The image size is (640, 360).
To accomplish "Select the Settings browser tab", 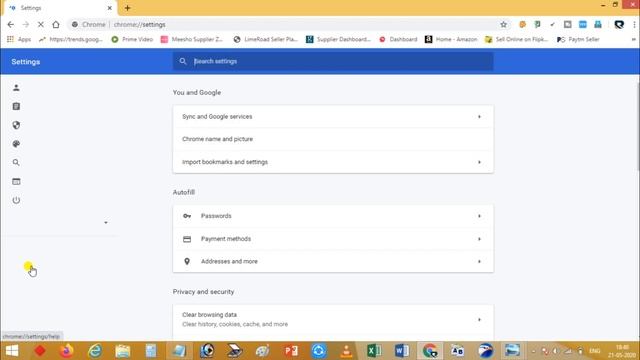I will [x=60, y=8].
